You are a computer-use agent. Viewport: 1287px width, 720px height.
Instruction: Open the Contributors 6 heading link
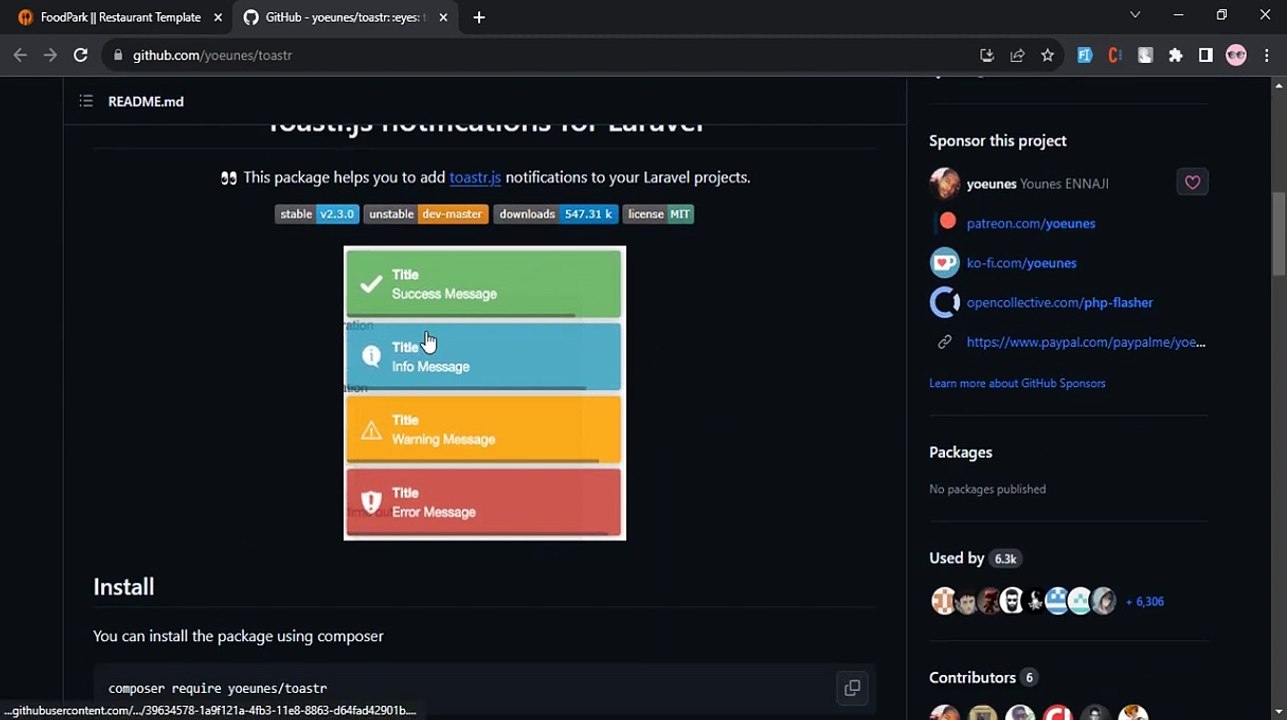point(984,677)
